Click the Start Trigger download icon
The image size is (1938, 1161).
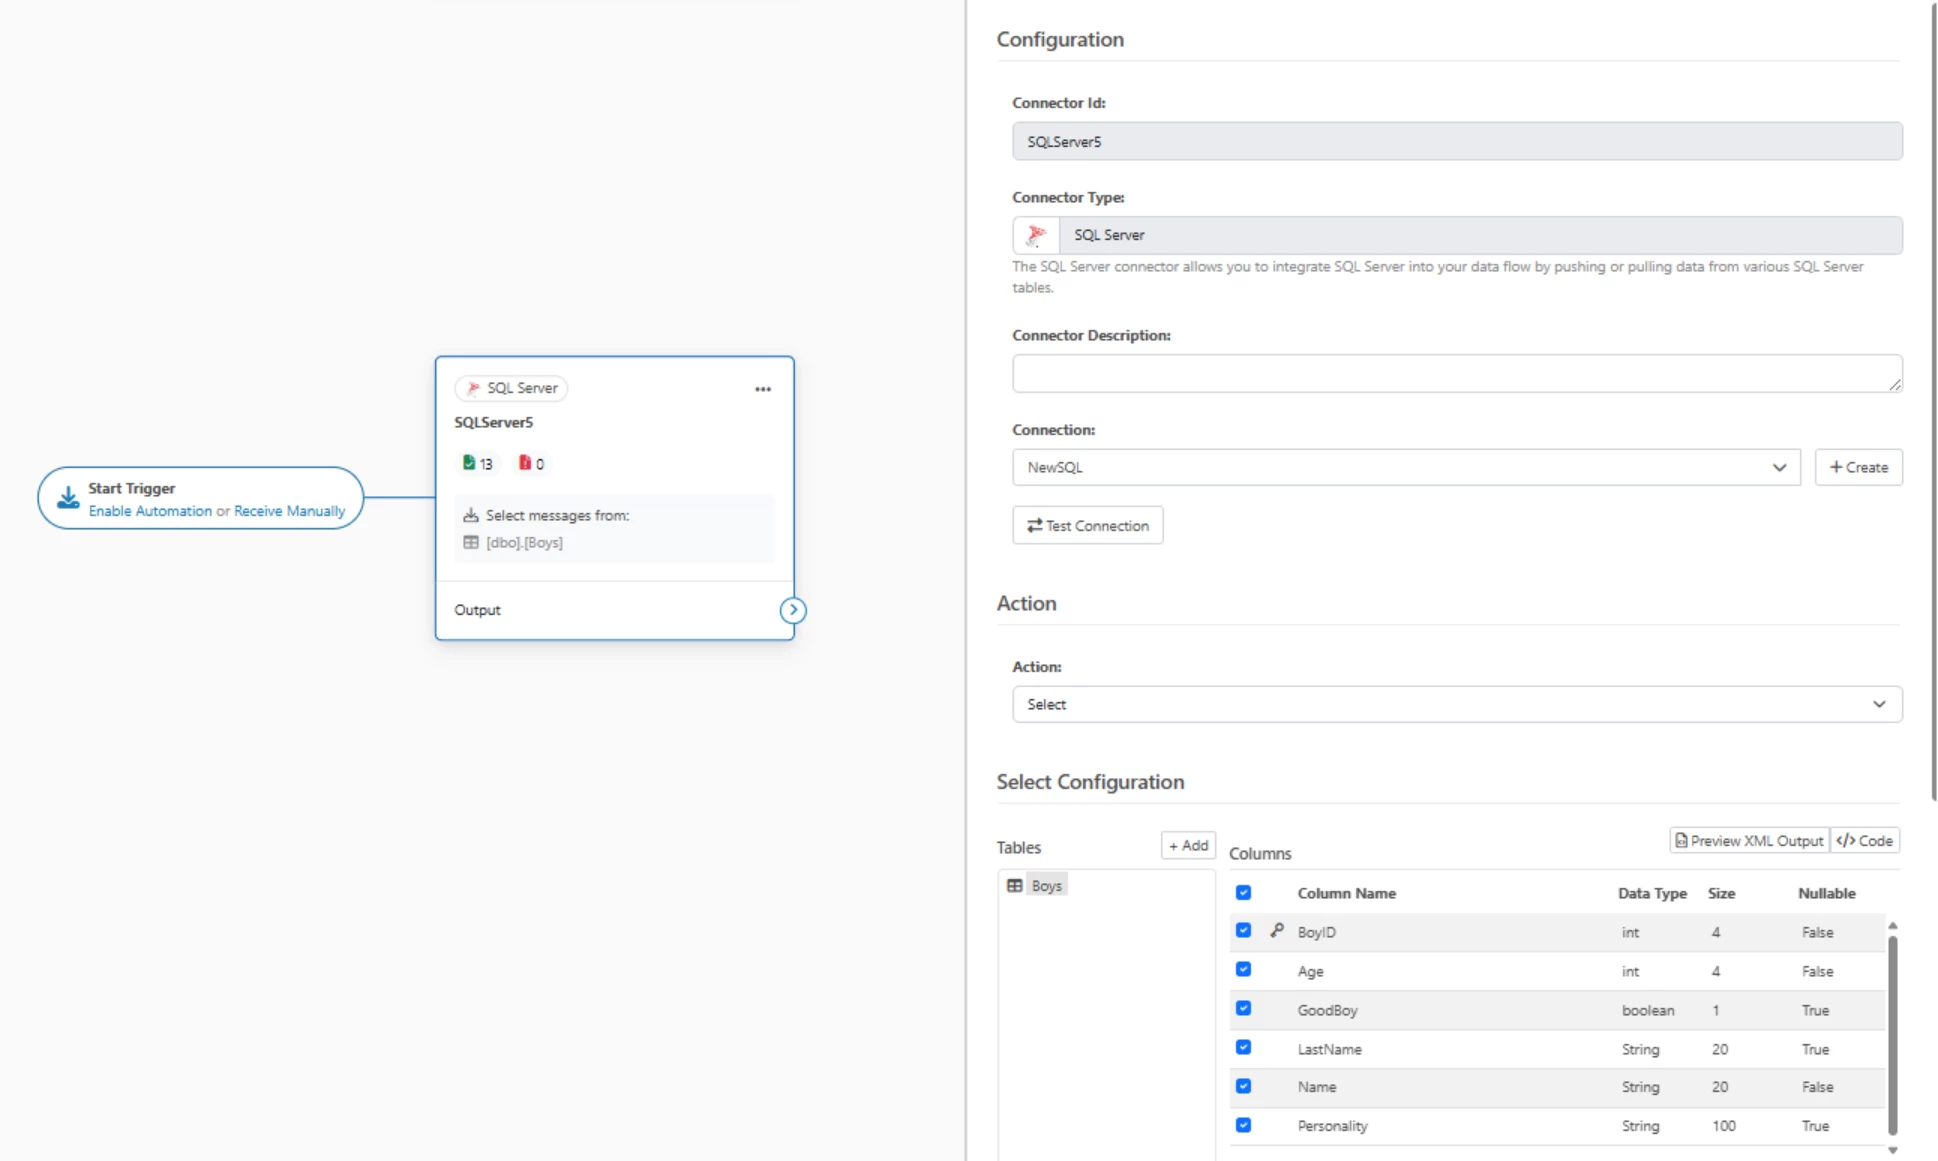[68, 498]
